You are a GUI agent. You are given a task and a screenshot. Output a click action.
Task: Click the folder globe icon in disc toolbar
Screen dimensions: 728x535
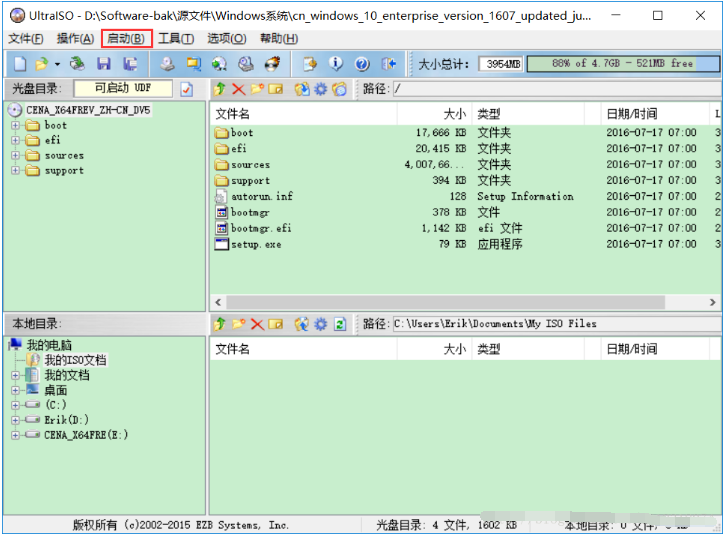coord(340,89)
